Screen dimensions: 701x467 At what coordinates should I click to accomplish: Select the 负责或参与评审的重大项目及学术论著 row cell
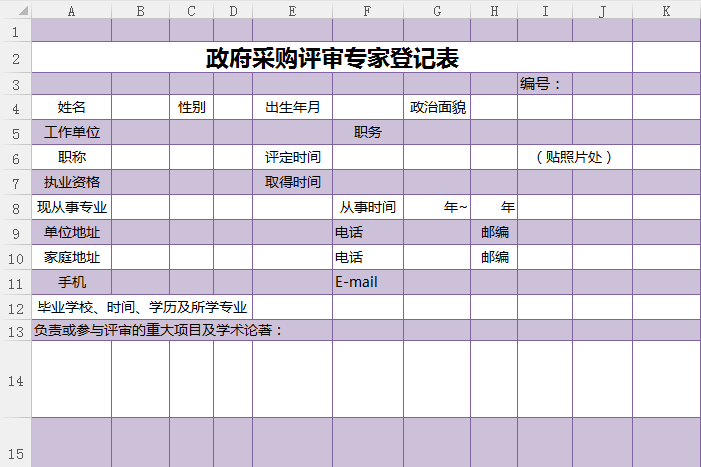pyautogui.click(x=160, y=331)
